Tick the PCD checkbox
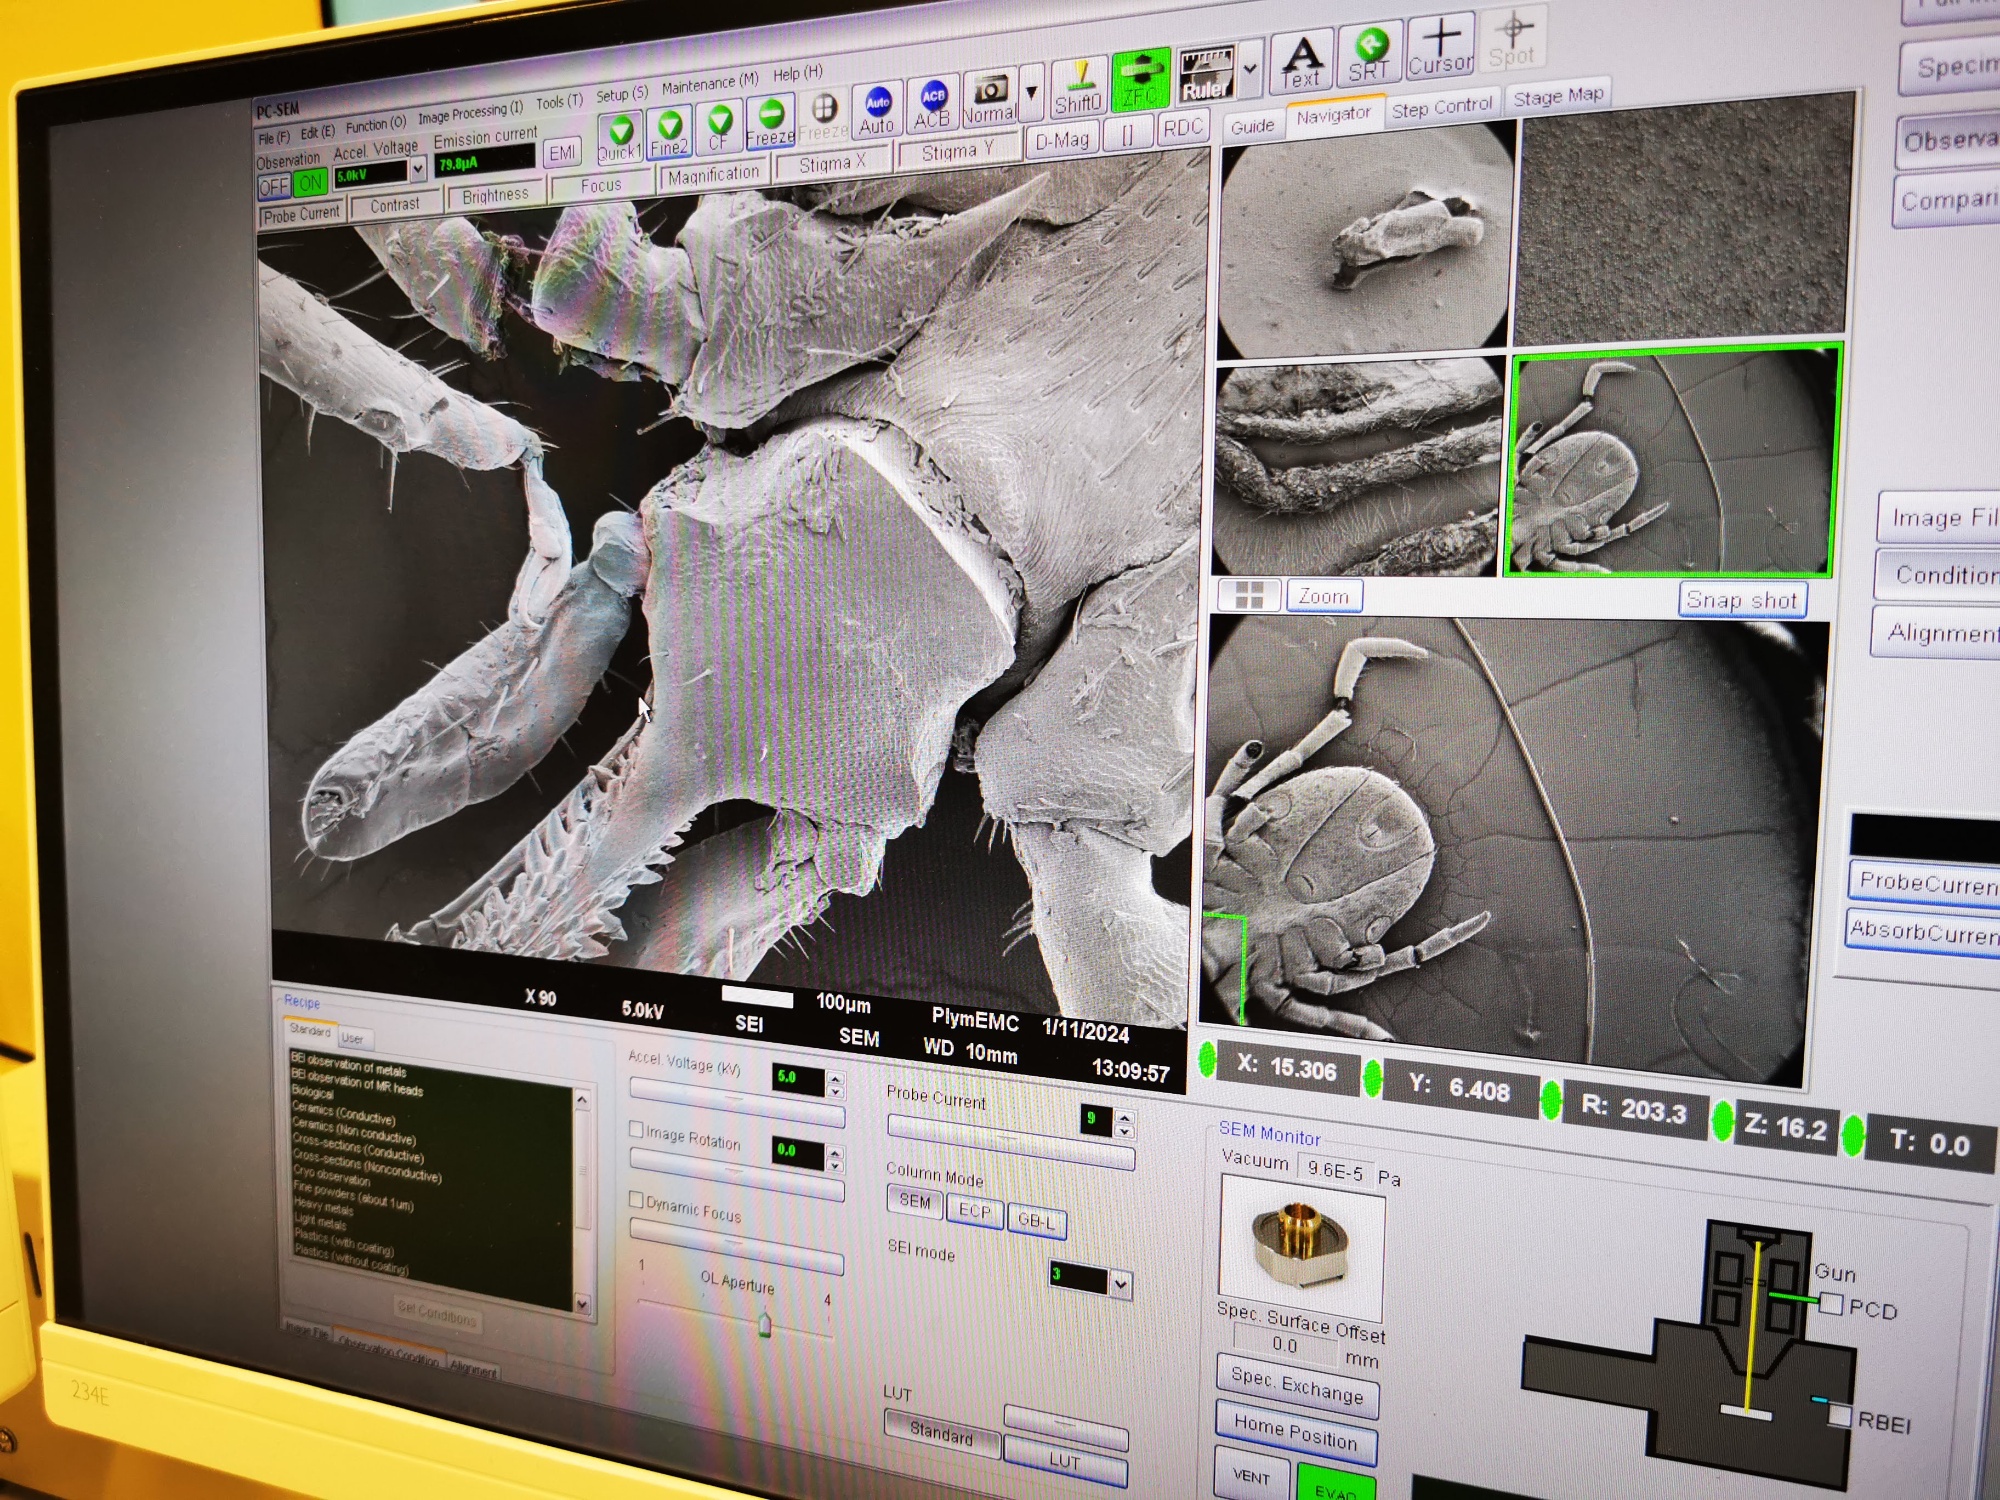Image resolution: width=2000 pixels, height=1500 pixels. [1830, 1302]
